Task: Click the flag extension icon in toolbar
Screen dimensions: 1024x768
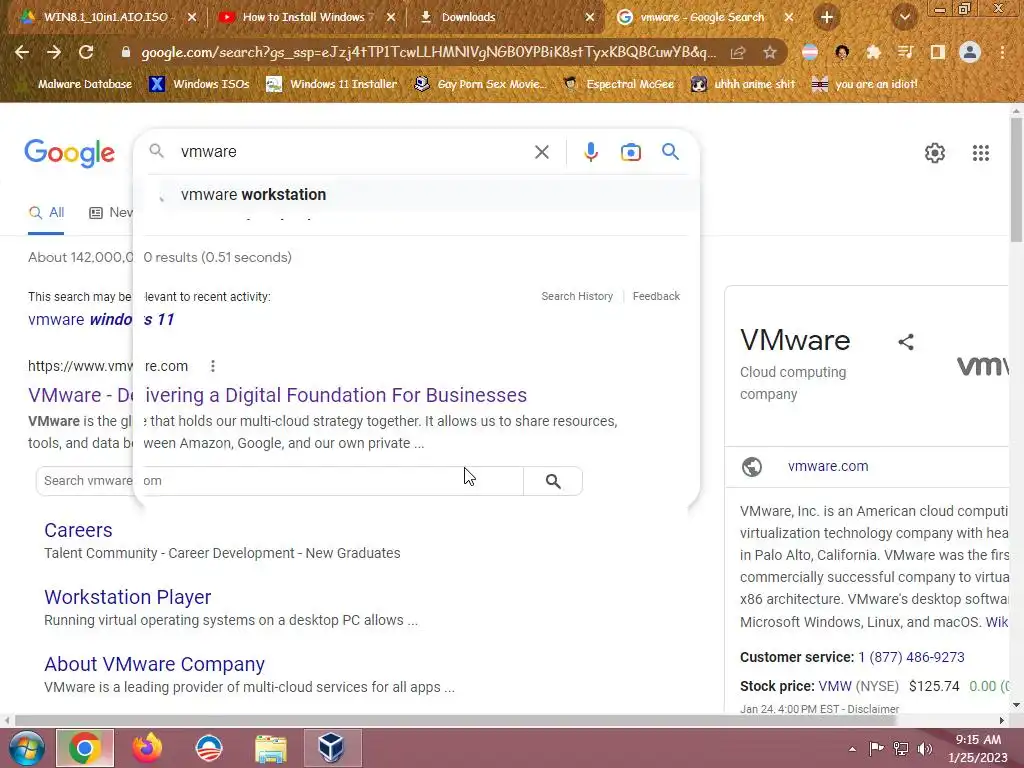Action: point(810,52)
